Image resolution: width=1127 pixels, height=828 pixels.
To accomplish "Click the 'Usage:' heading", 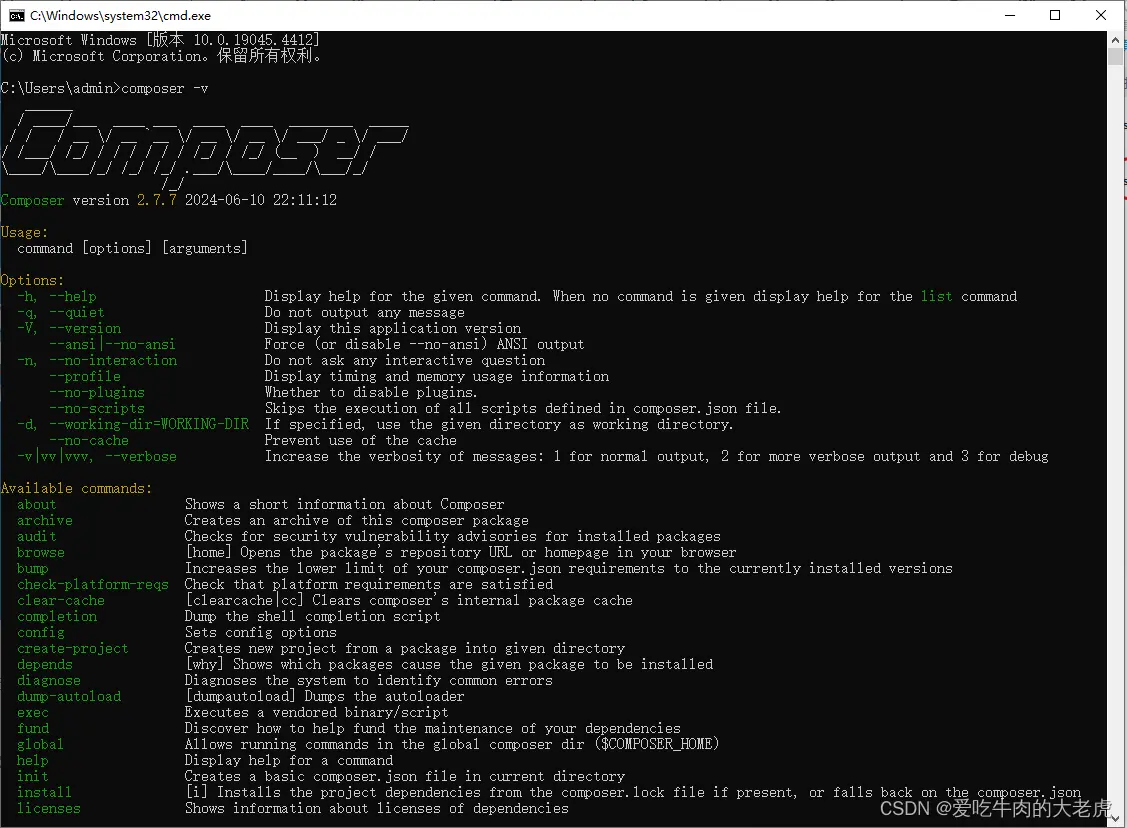I will [24, 232].
